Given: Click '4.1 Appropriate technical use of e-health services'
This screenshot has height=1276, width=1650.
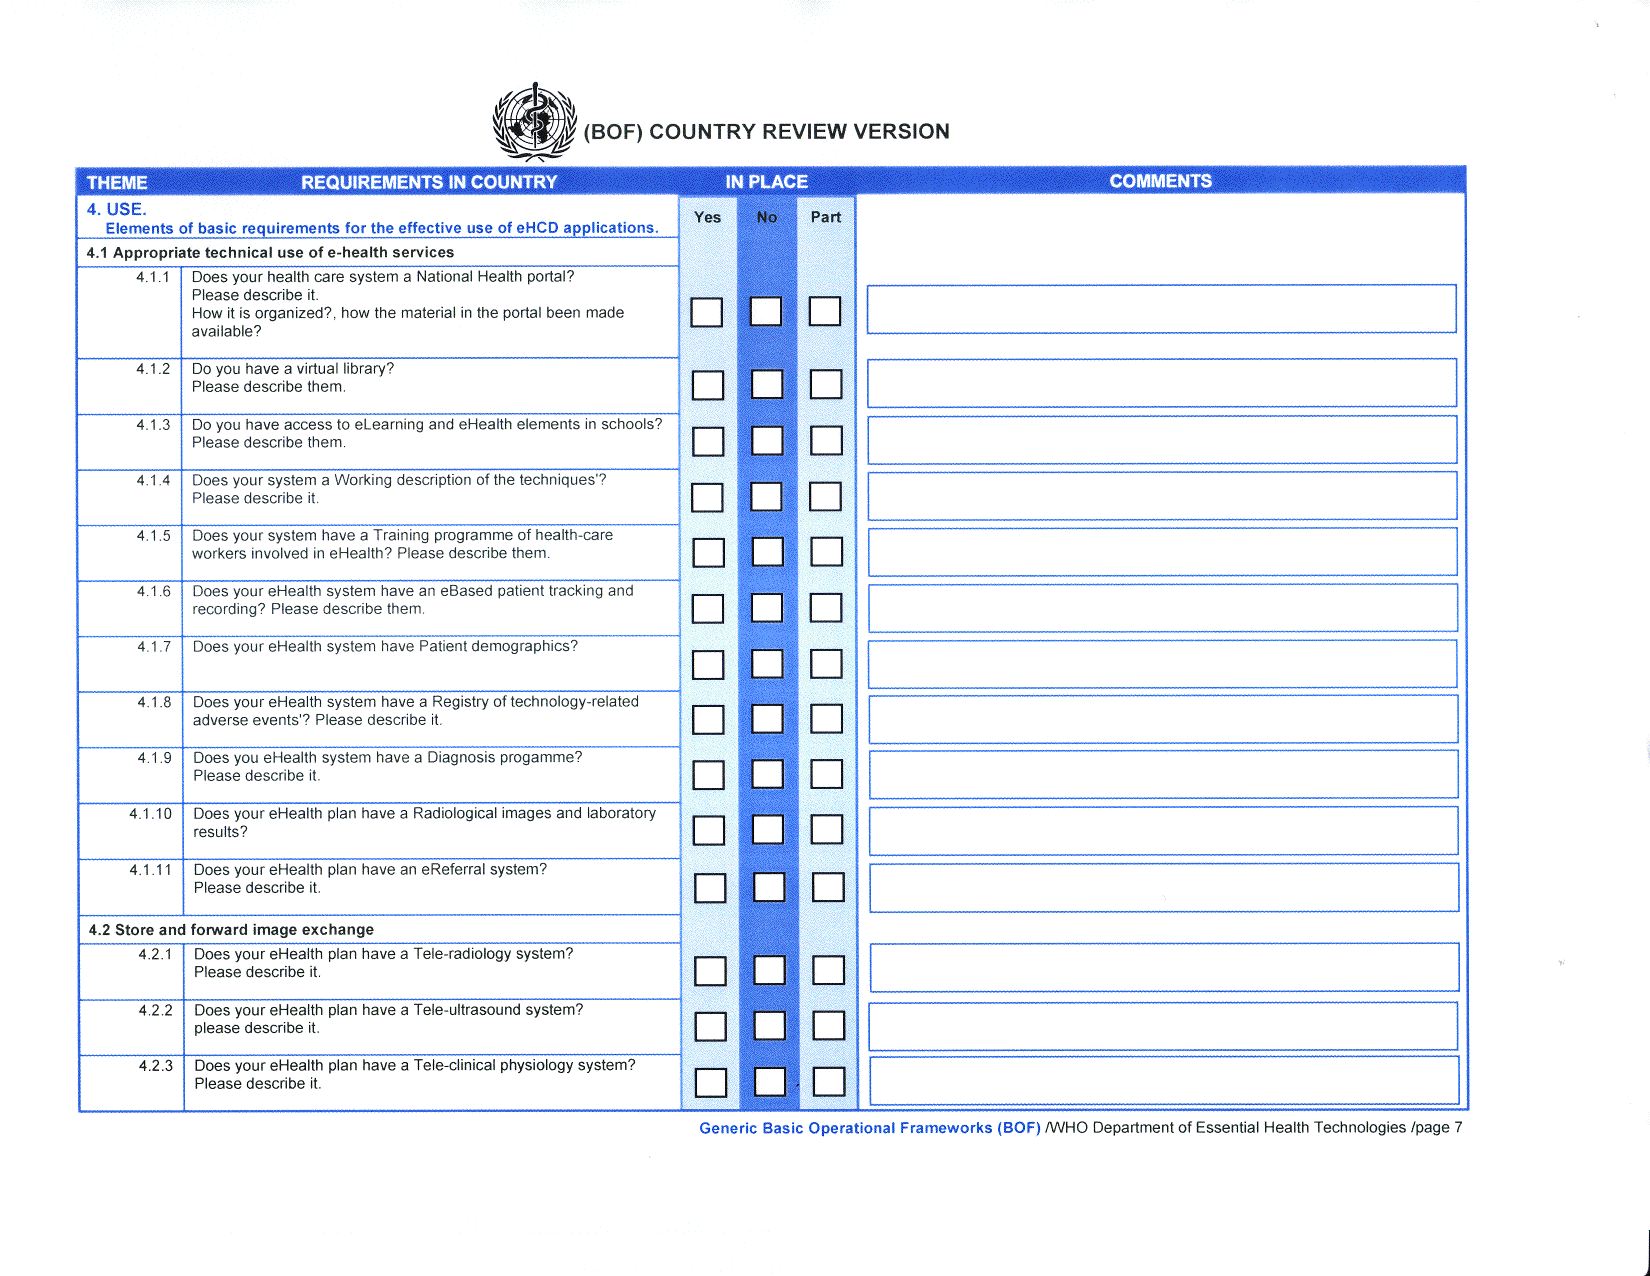Looking at the screenshot, I should click(x=270, y=253).
